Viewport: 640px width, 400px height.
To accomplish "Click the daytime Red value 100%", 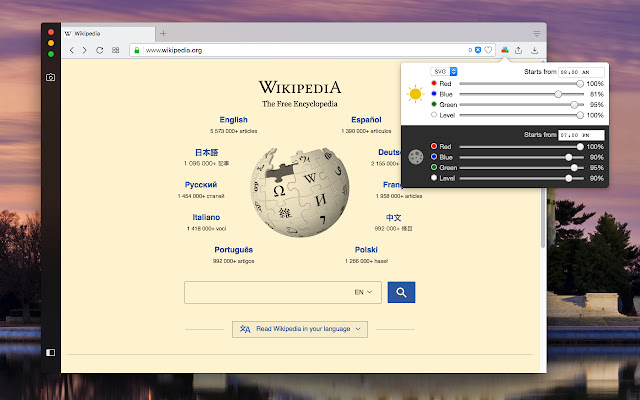I will [x=595, y=84].
